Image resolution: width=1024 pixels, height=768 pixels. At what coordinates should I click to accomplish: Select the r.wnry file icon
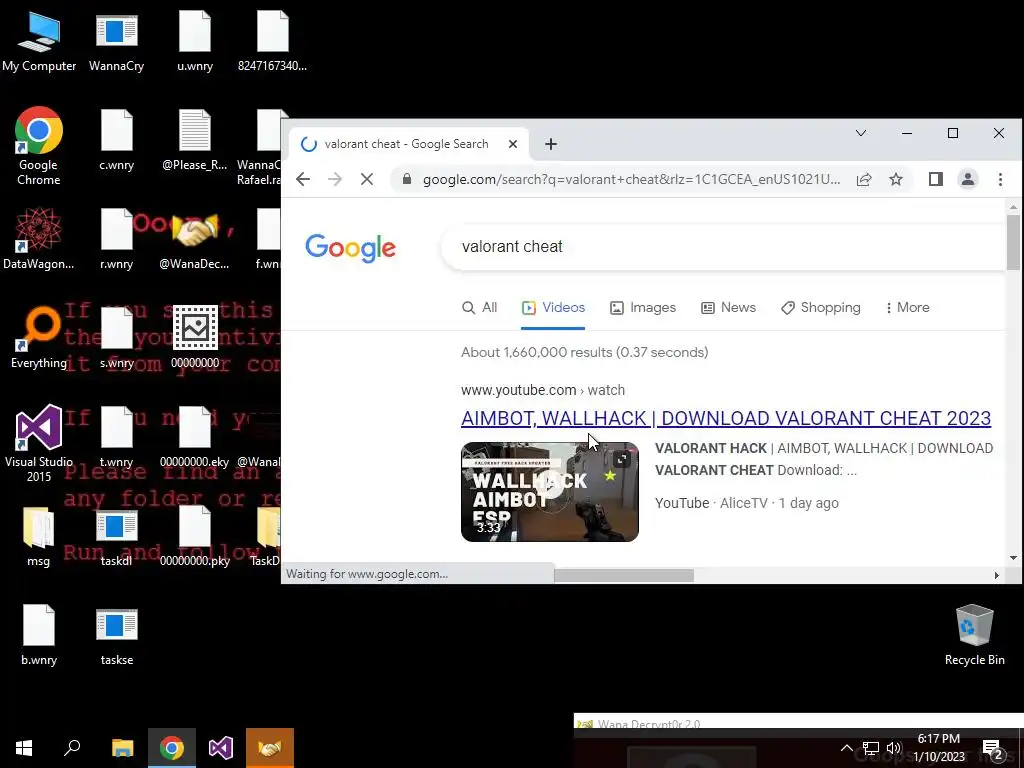pos(116,239)
